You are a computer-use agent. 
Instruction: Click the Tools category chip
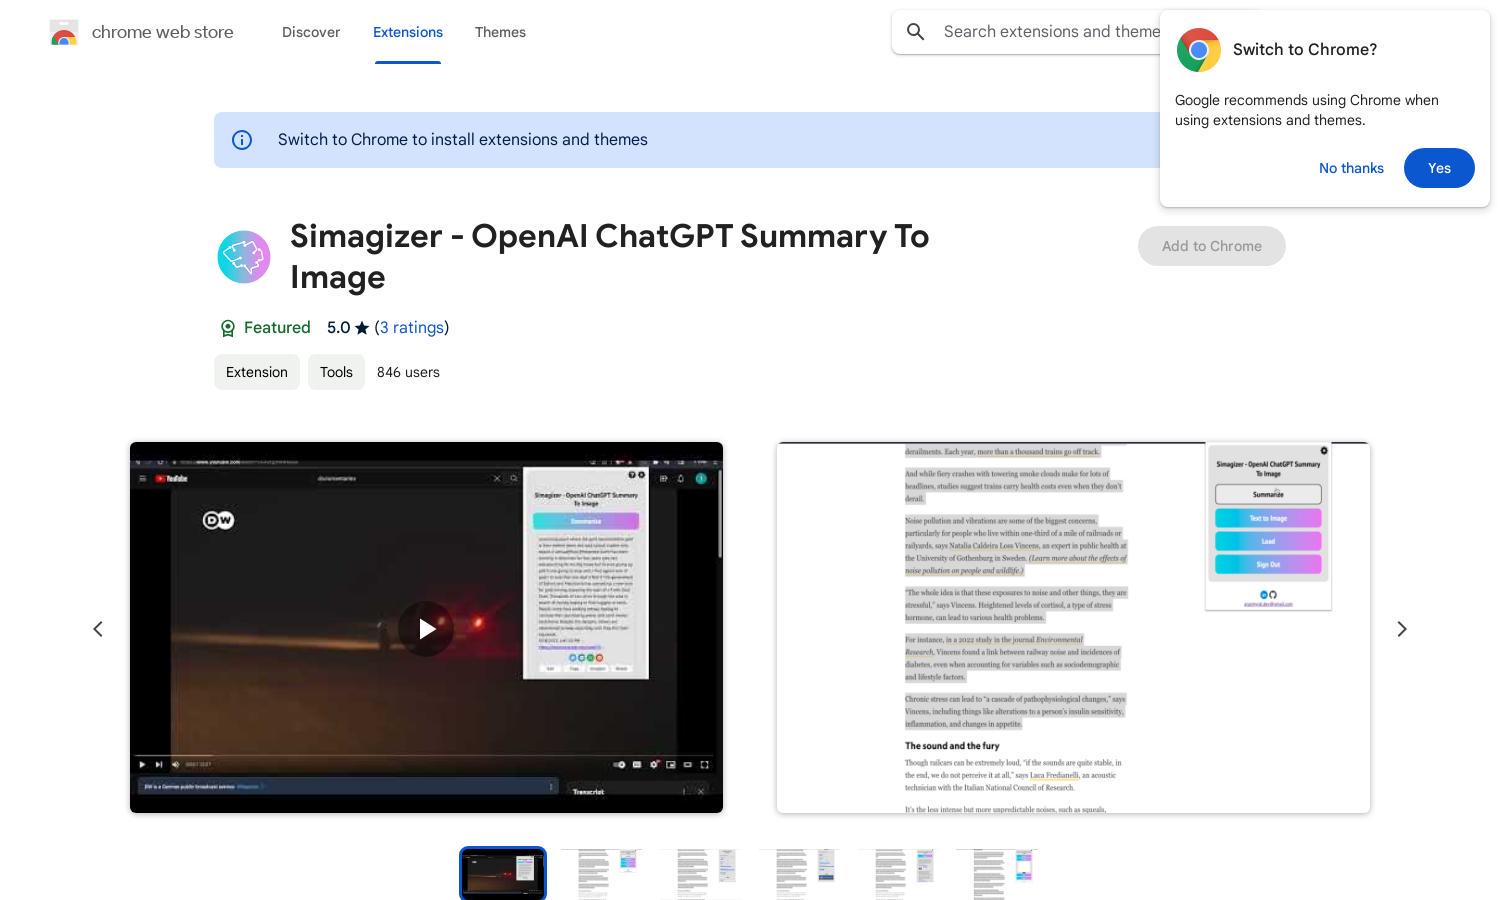[x=336, y=372]
